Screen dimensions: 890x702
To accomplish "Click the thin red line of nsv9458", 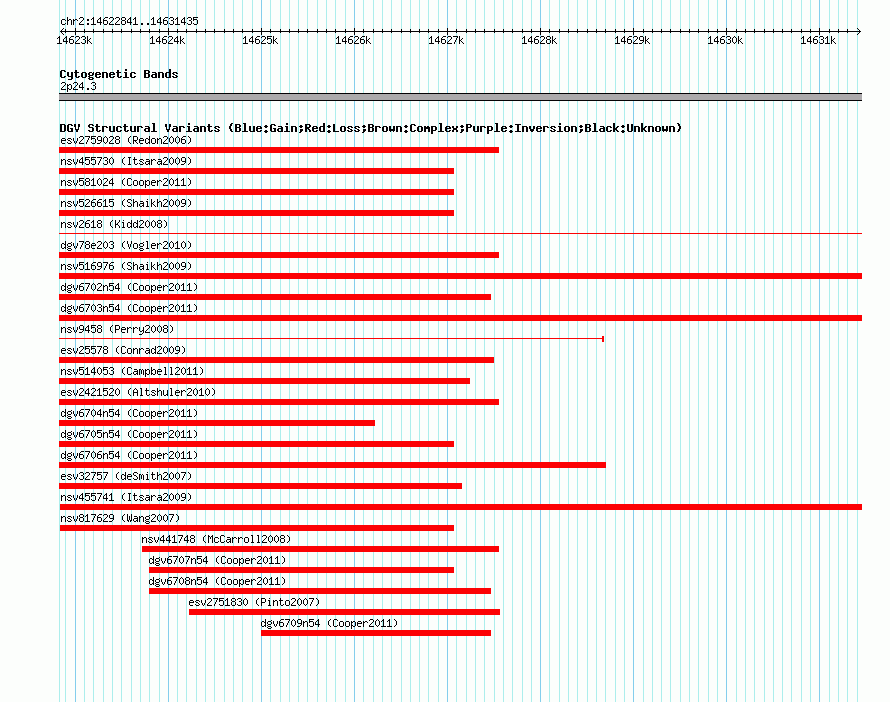I will click(x=331, y=339).
